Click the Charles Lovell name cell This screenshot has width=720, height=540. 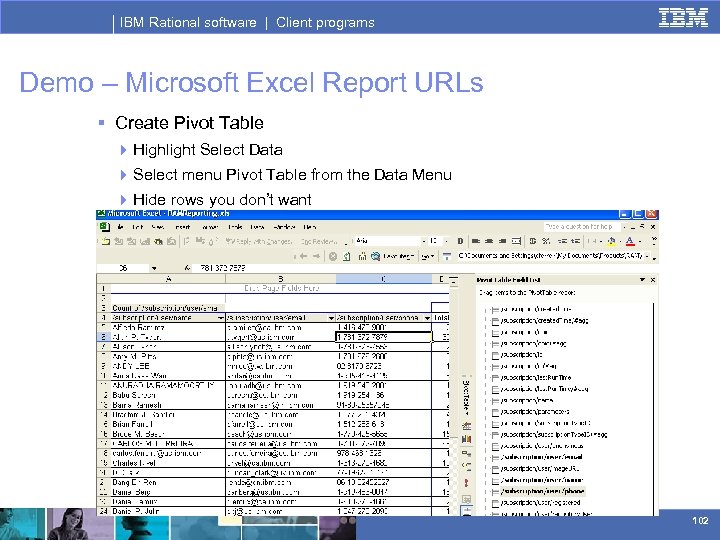click(168, 463)
